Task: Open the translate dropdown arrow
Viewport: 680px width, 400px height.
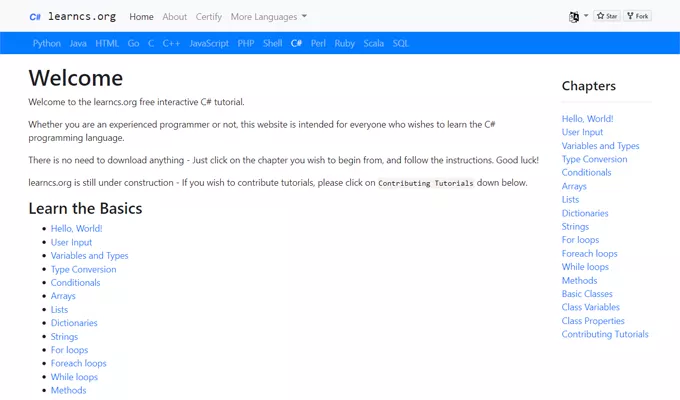Action: pos(586,16)
